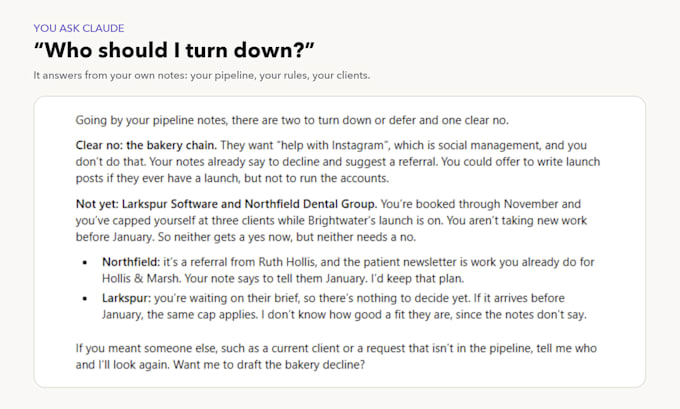
Task: Click the bullet point before Northfield
Action: 85,262
